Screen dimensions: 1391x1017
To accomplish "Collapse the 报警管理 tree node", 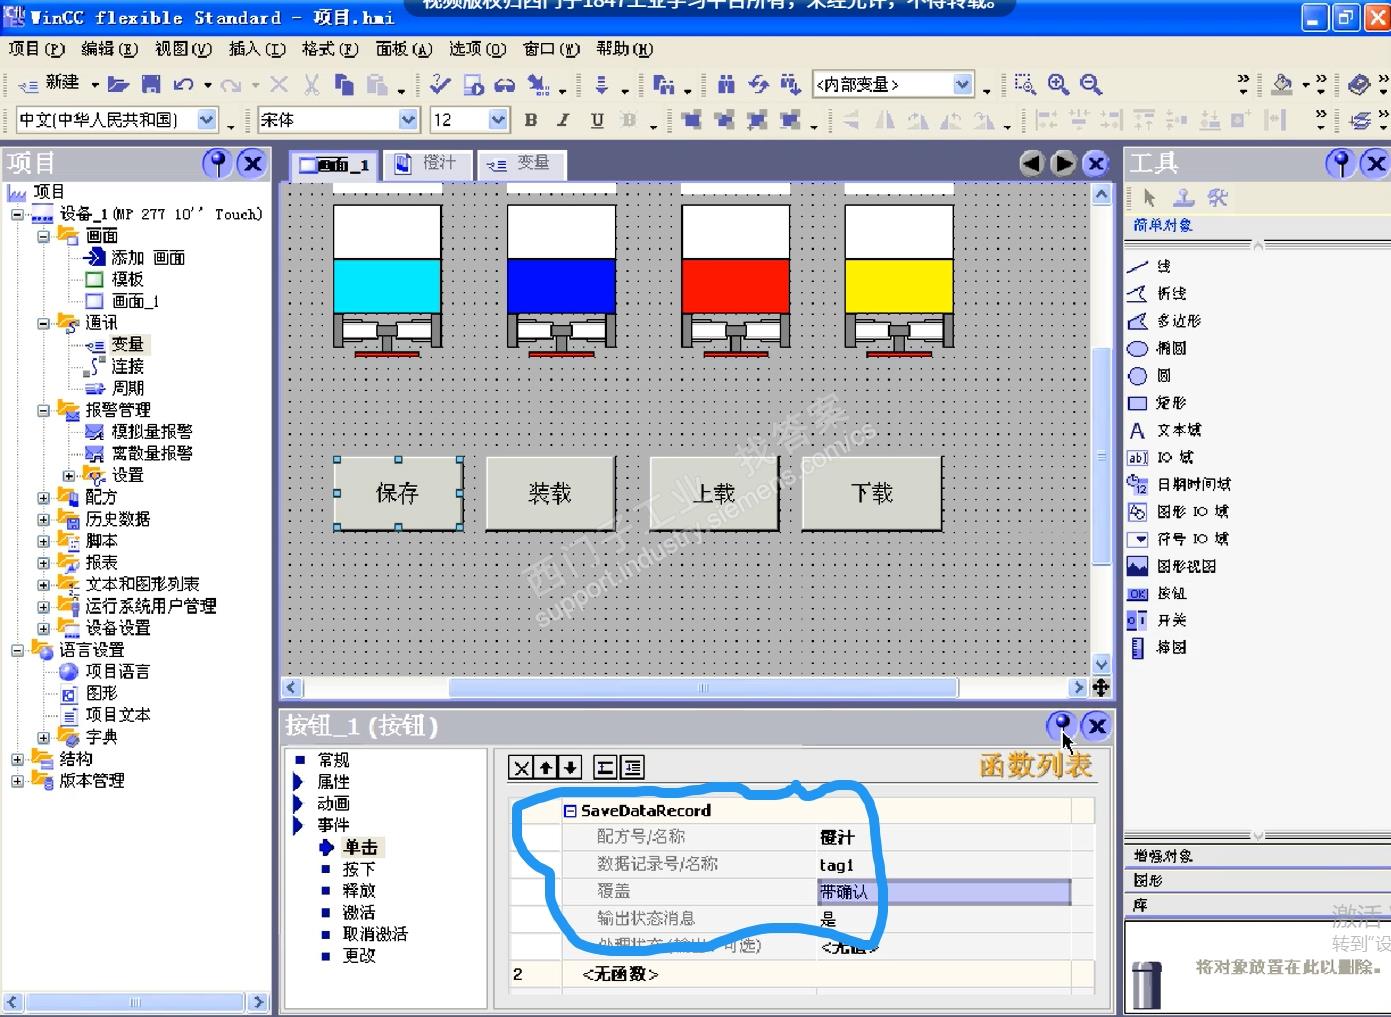I will [x=43, y=410].
